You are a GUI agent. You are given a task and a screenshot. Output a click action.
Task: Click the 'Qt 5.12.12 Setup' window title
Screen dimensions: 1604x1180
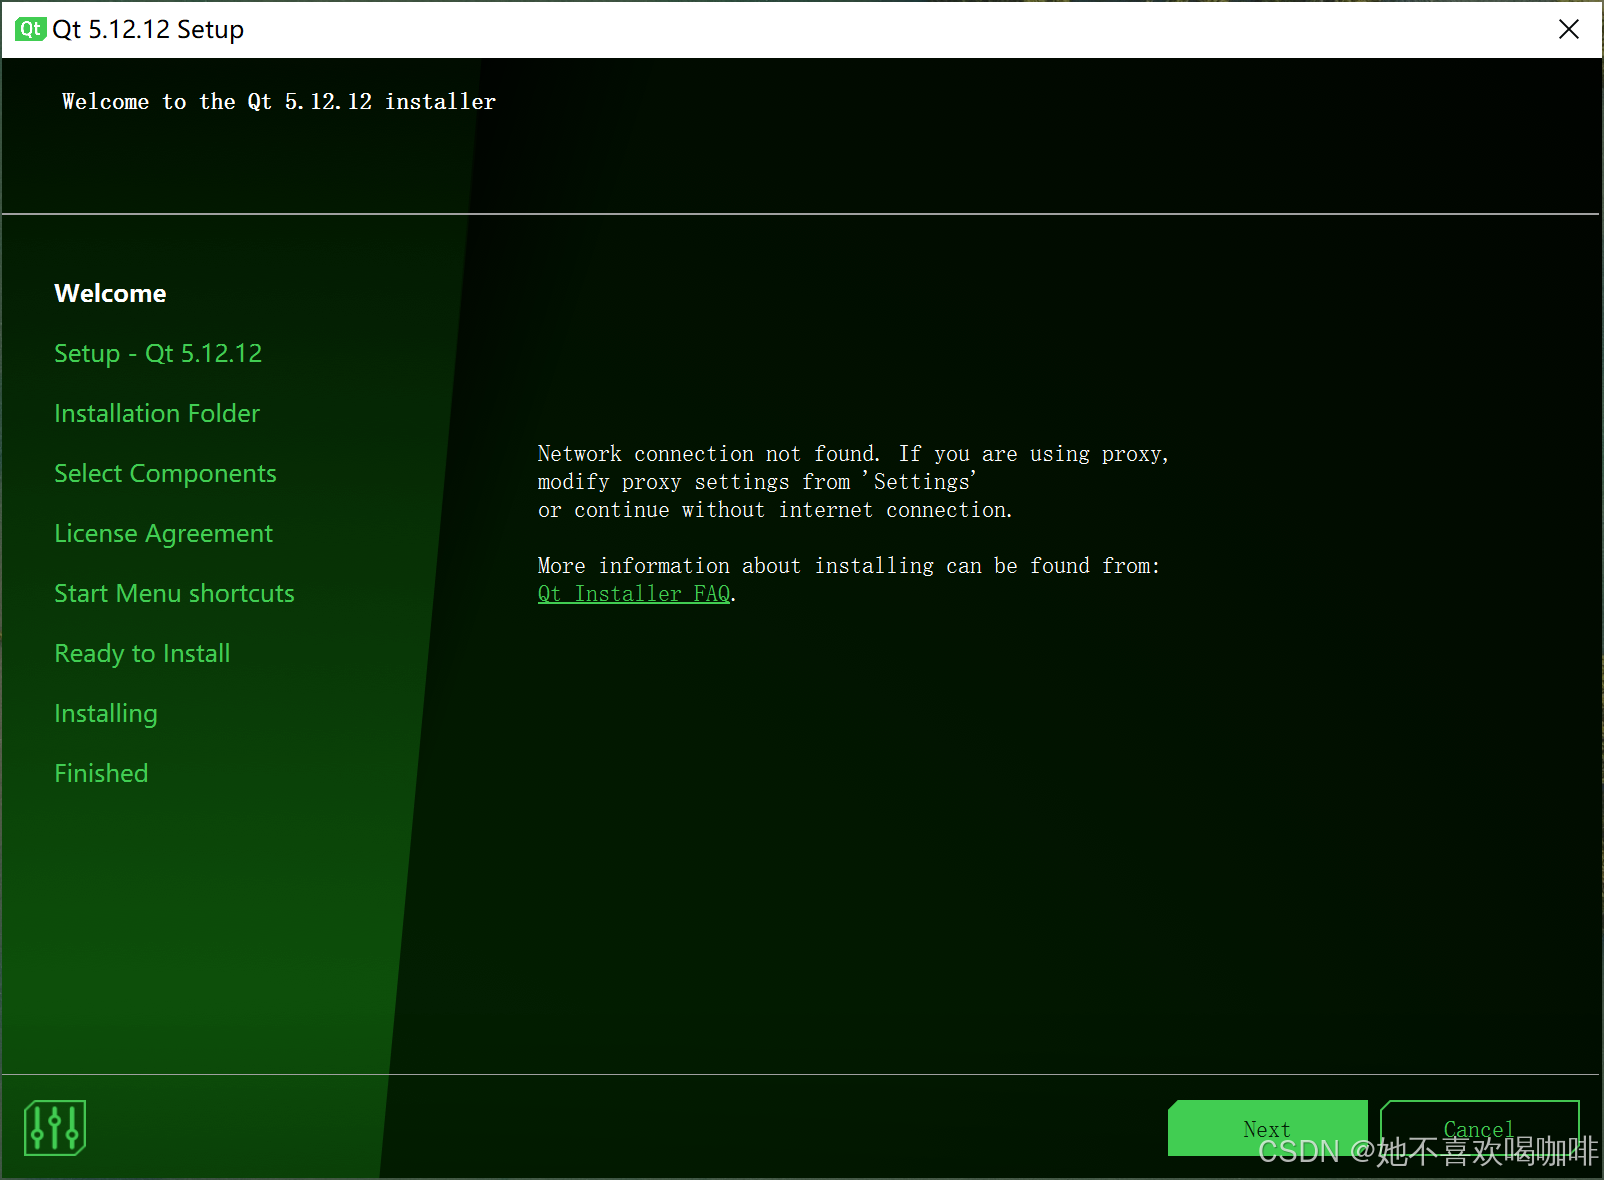pos(148,29)
